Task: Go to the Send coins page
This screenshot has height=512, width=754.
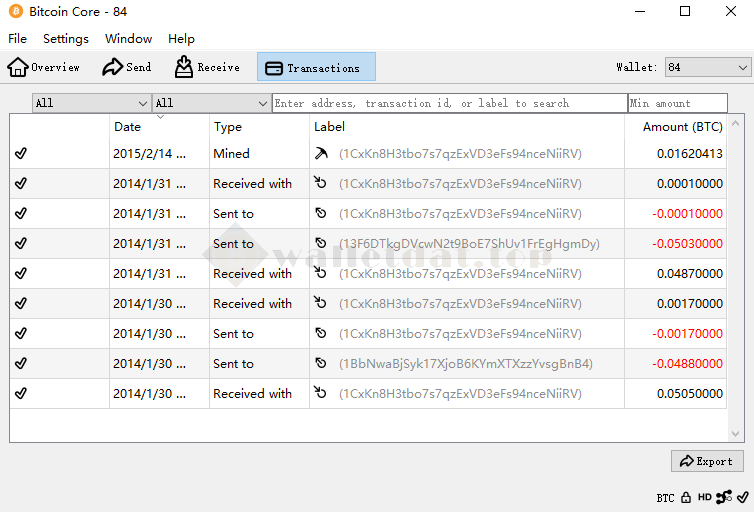Action: [112, 68]
